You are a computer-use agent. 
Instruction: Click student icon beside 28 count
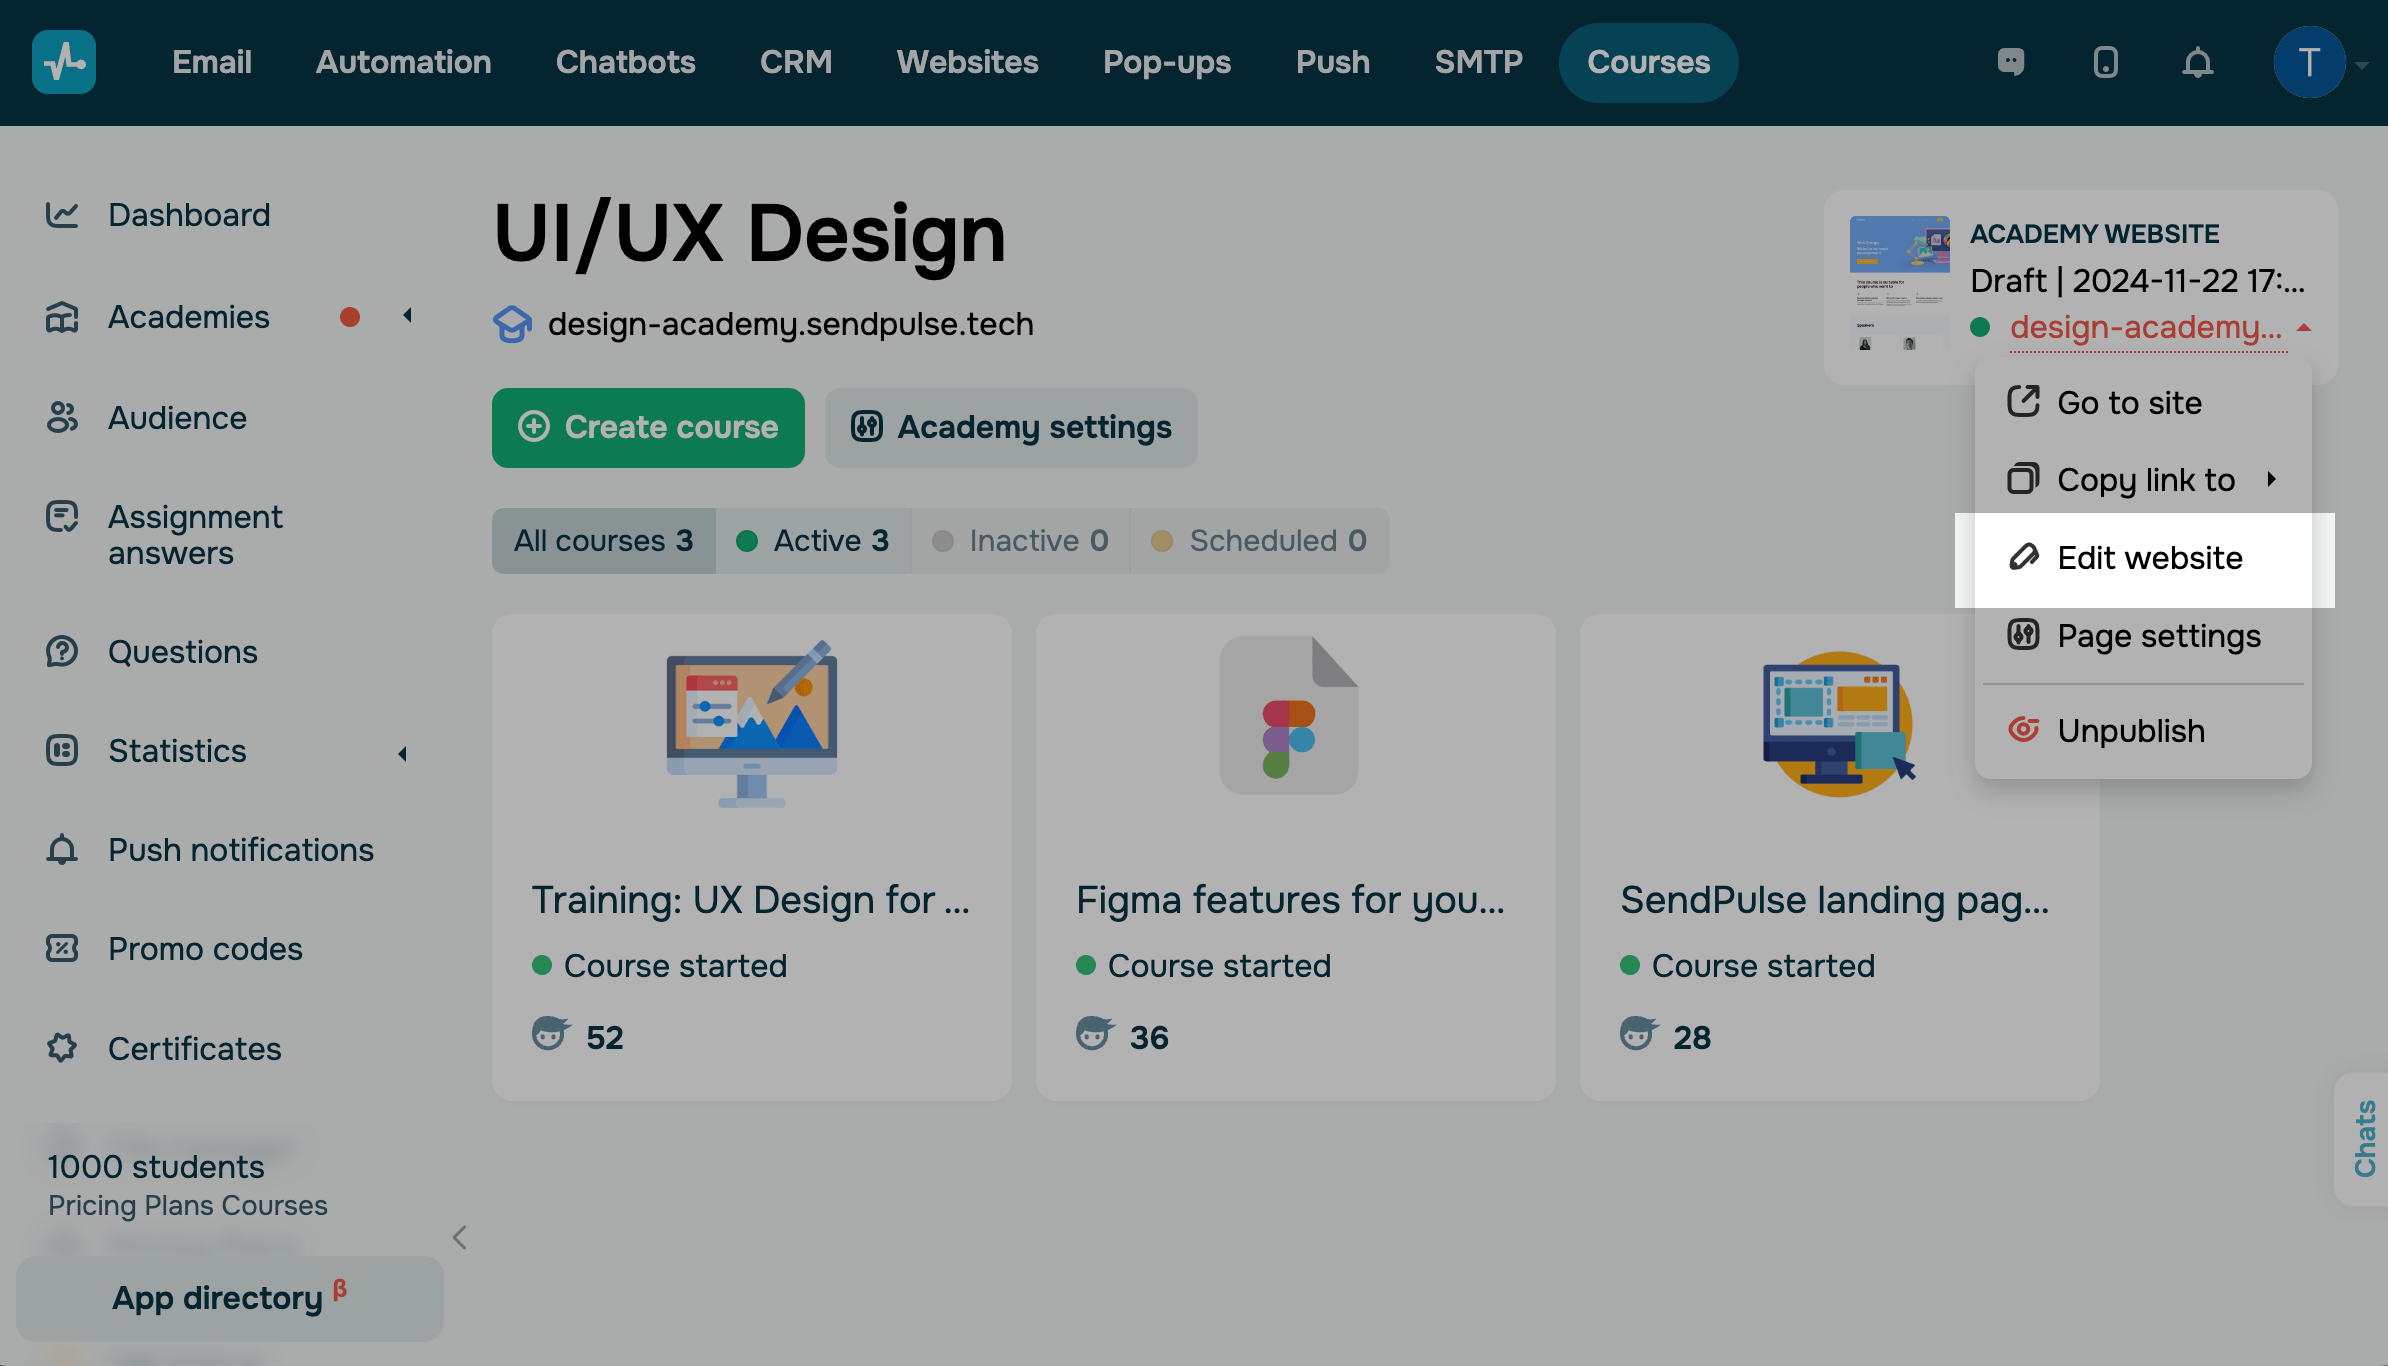click(1638, 1033)
